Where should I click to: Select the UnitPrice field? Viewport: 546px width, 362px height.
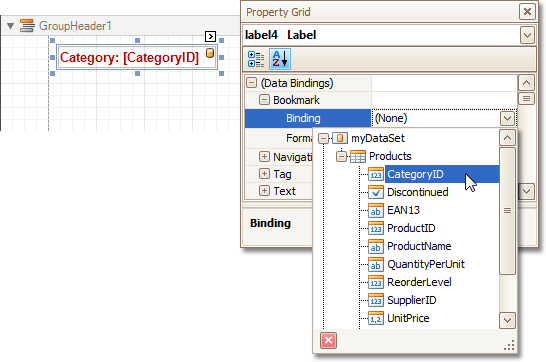pos(408,318)
